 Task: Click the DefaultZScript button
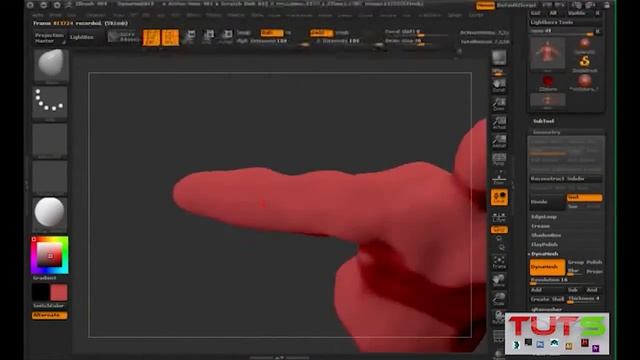point(516,5)
